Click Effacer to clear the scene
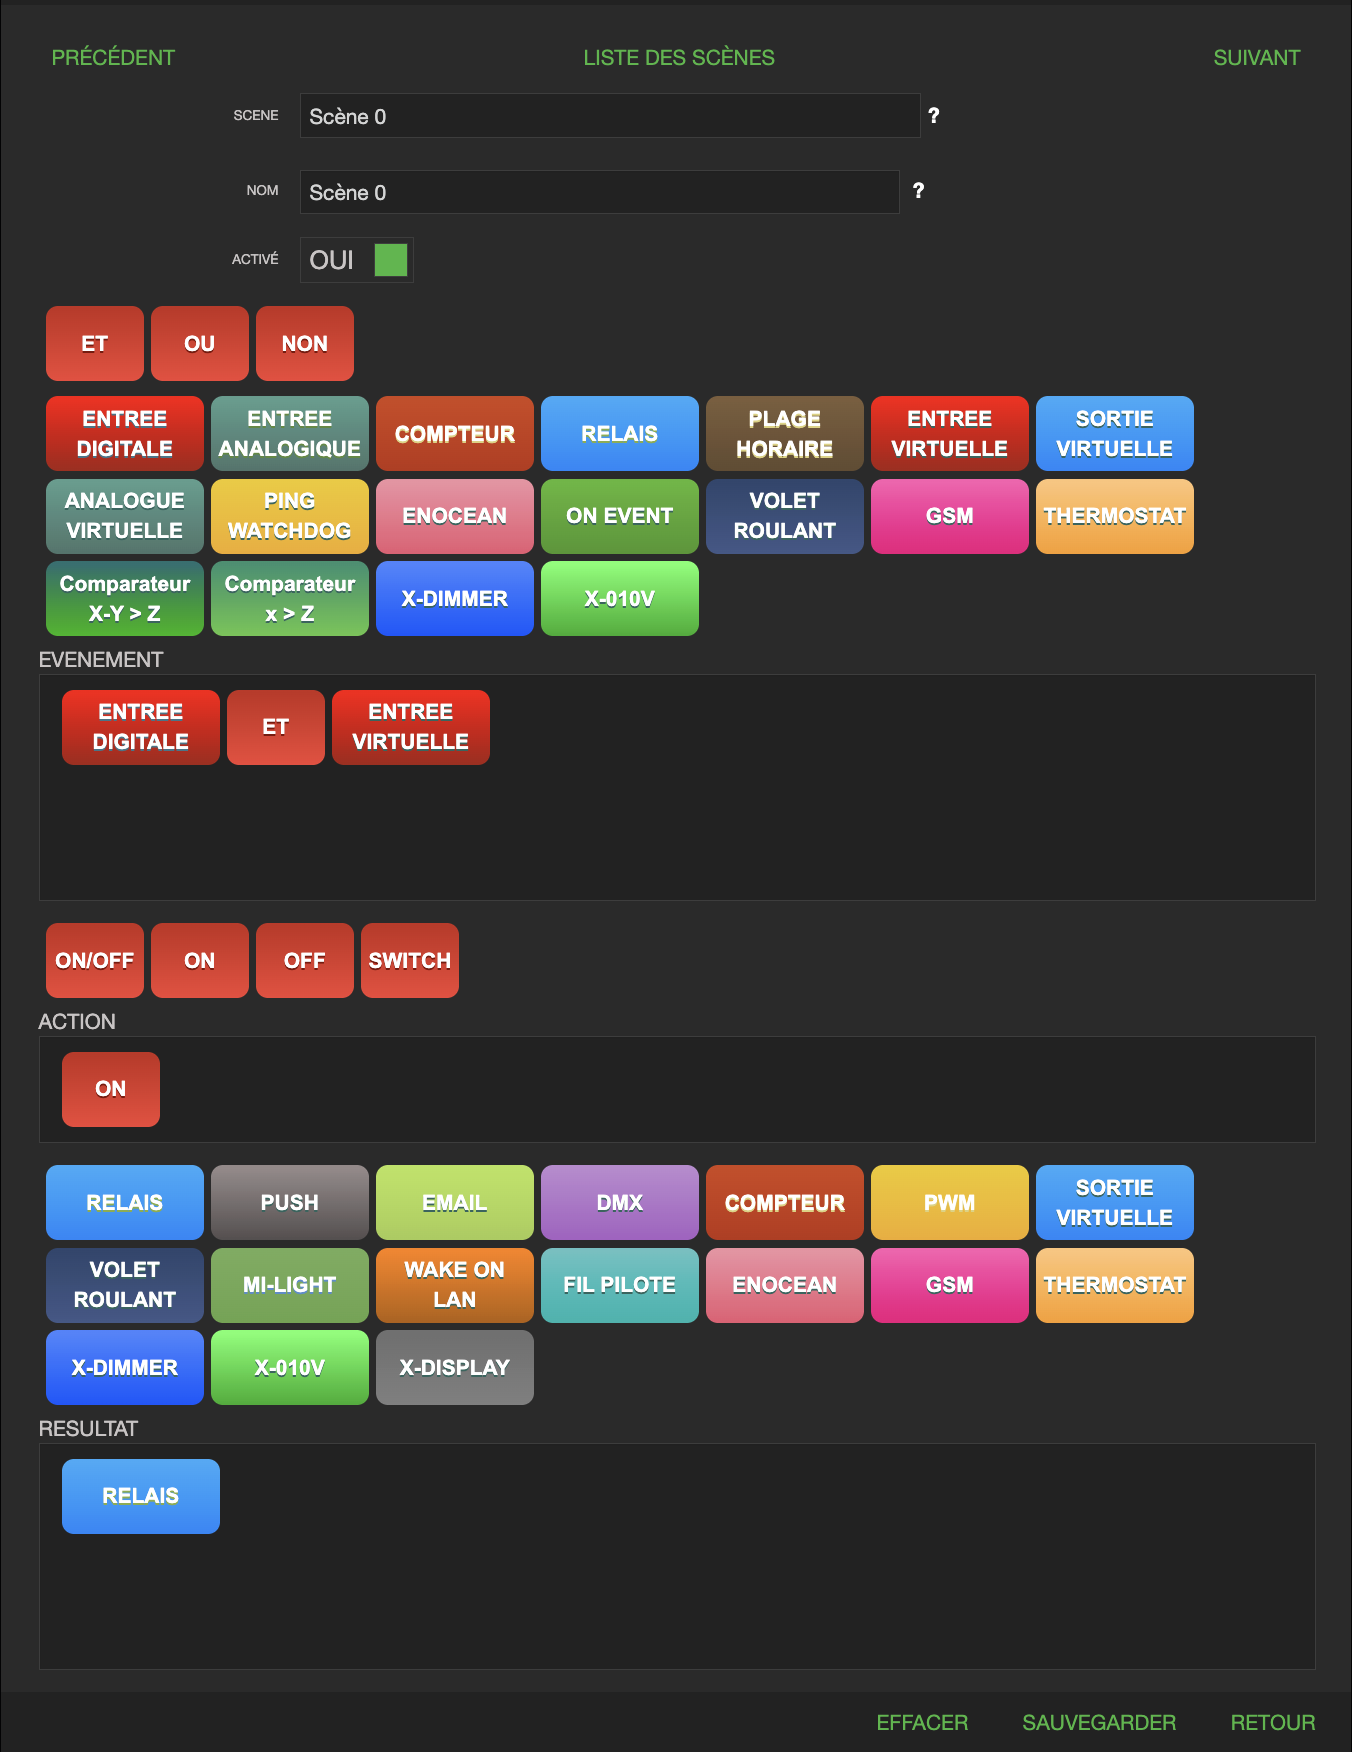Image resolution: width=1352 pixels, height=1752 pixels. point(922,1723)
